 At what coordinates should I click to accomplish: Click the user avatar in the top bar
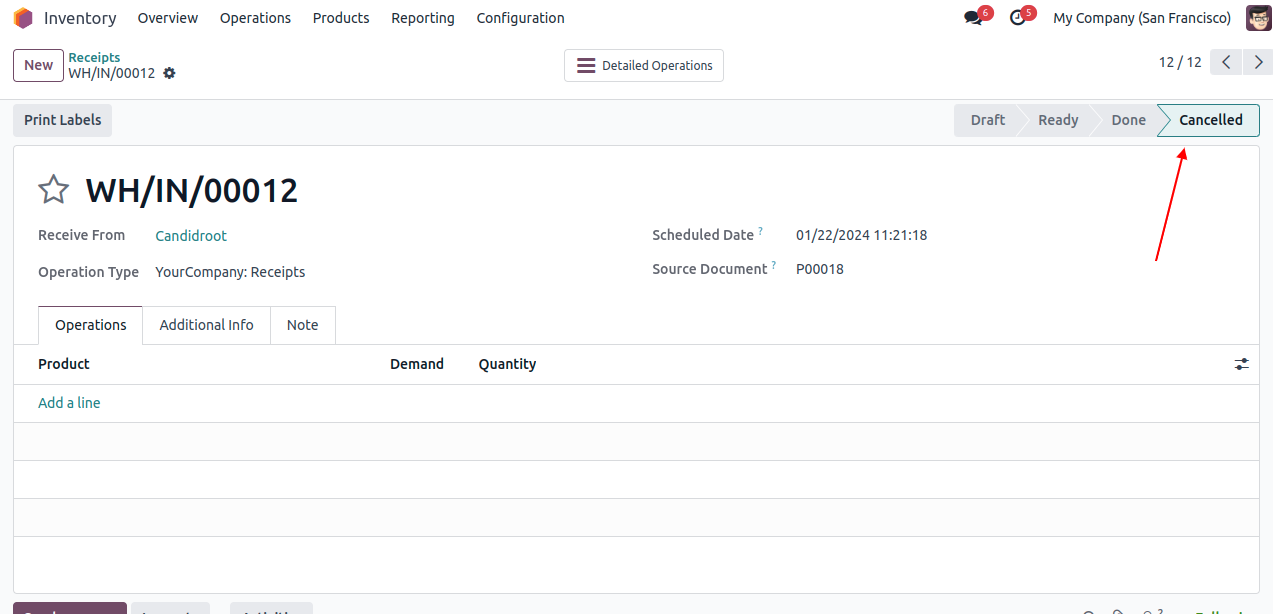point(1258,18)
